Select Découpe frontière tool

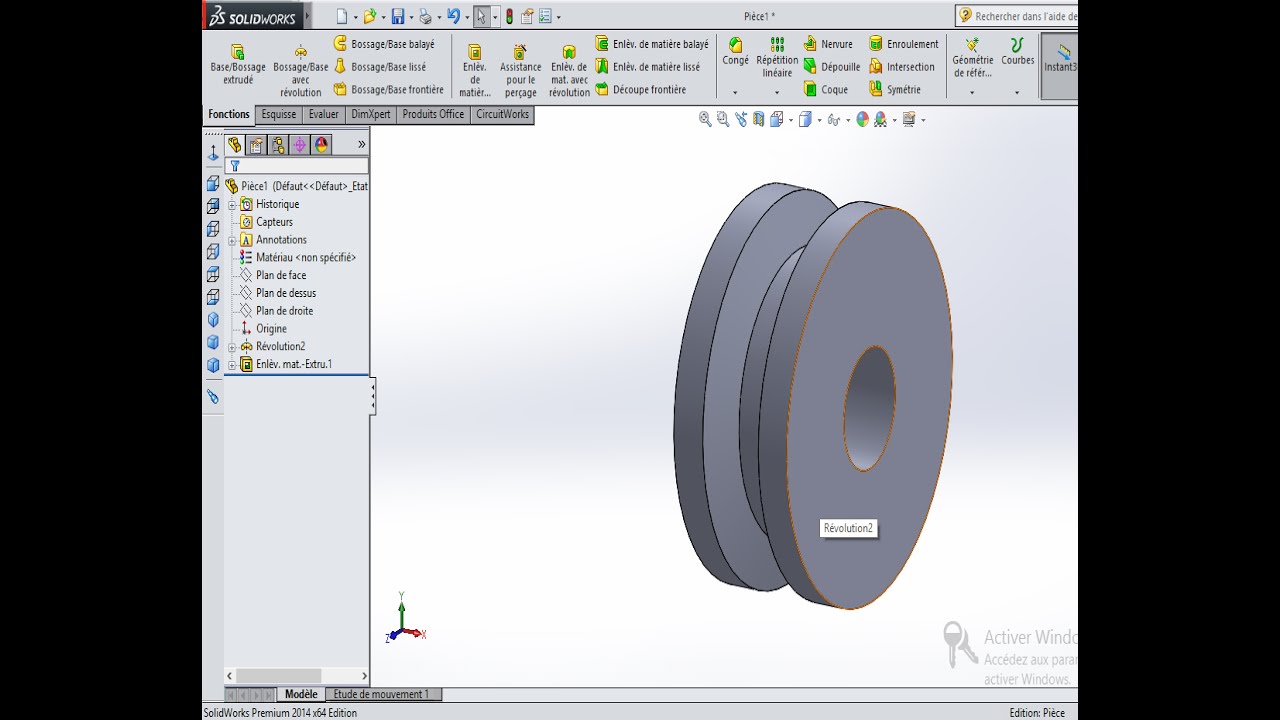[641, 90]
